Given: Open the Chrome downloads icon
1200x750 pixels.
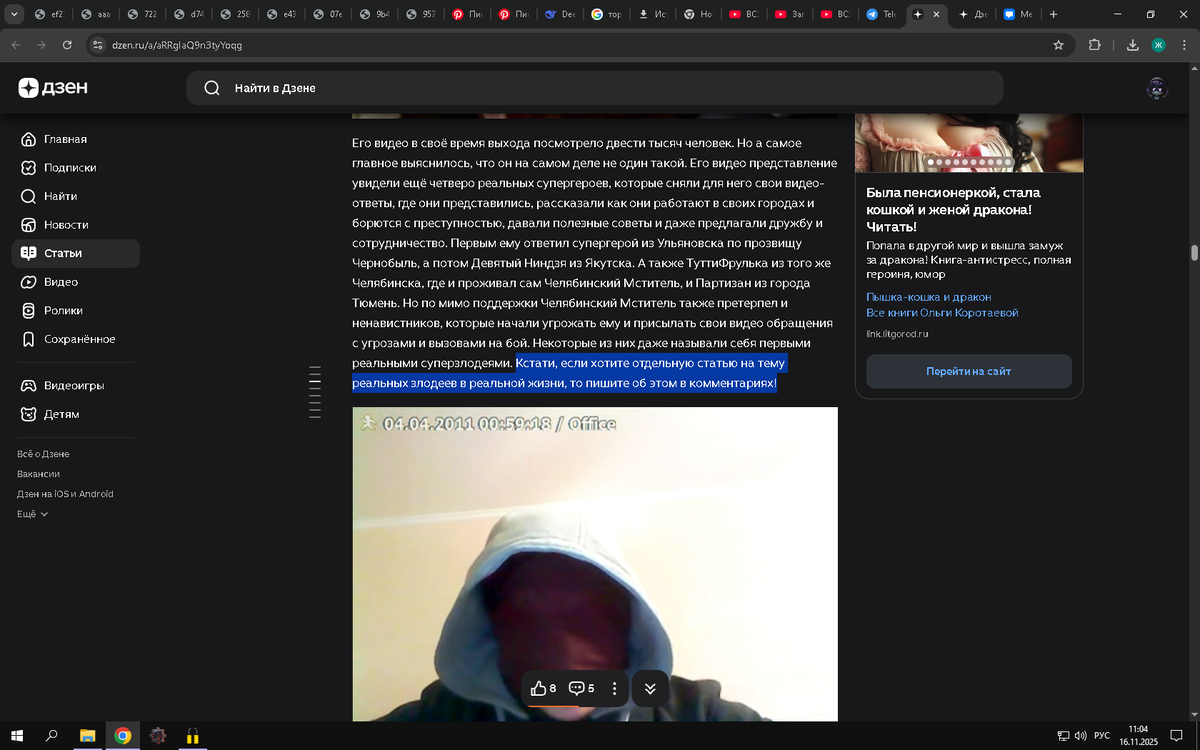Looking at the screenshot, I should coord(1132,45).
